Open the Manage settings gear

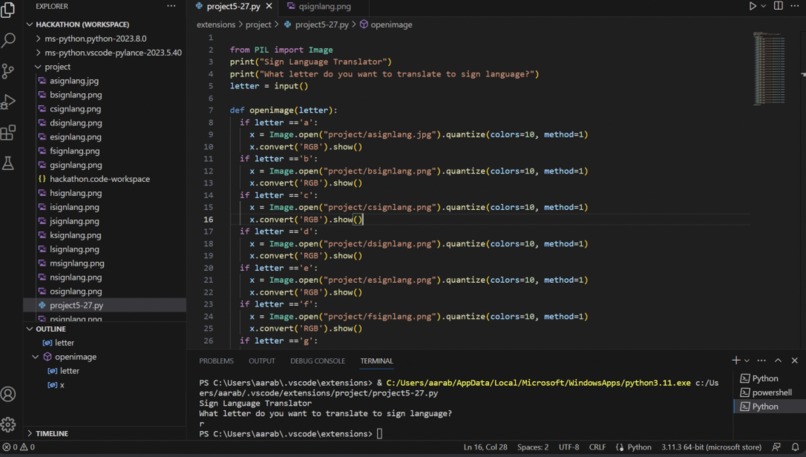point(8,425)
